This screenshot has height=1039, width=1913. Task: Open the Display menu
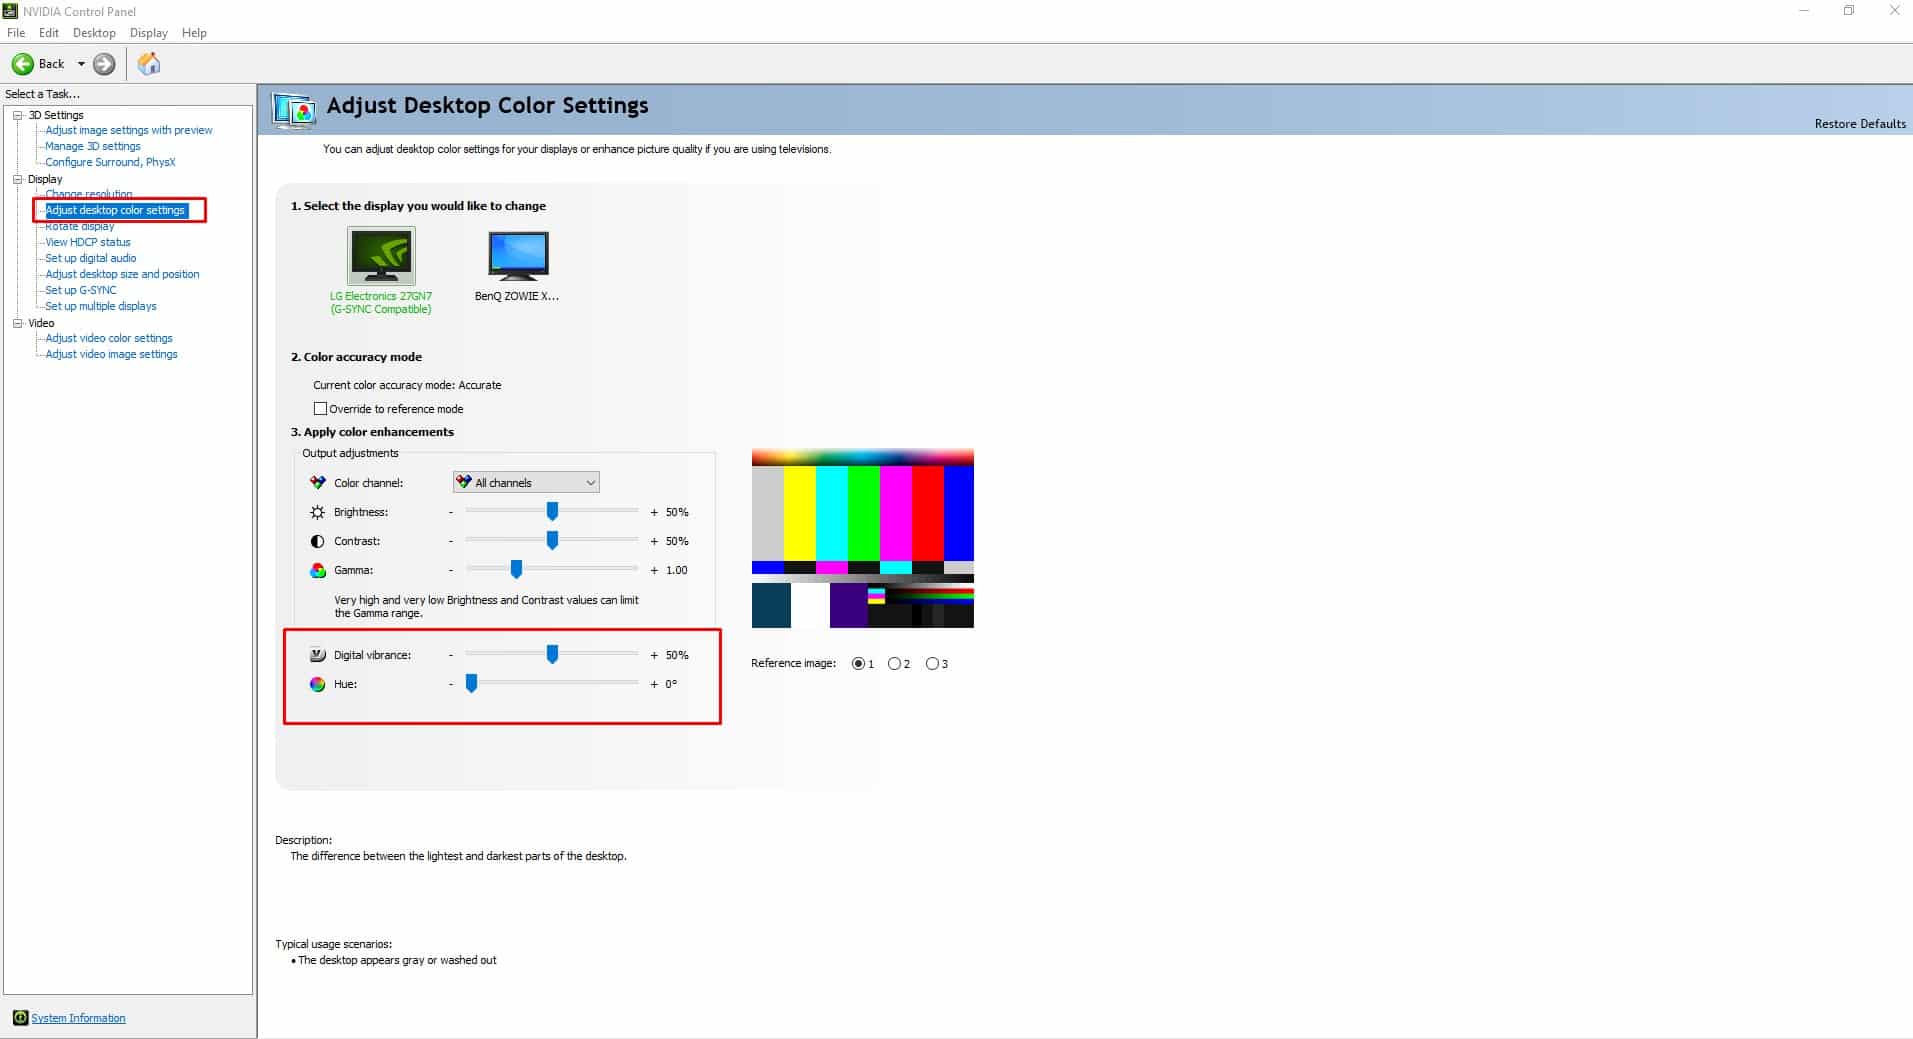[x=148, y=32]
